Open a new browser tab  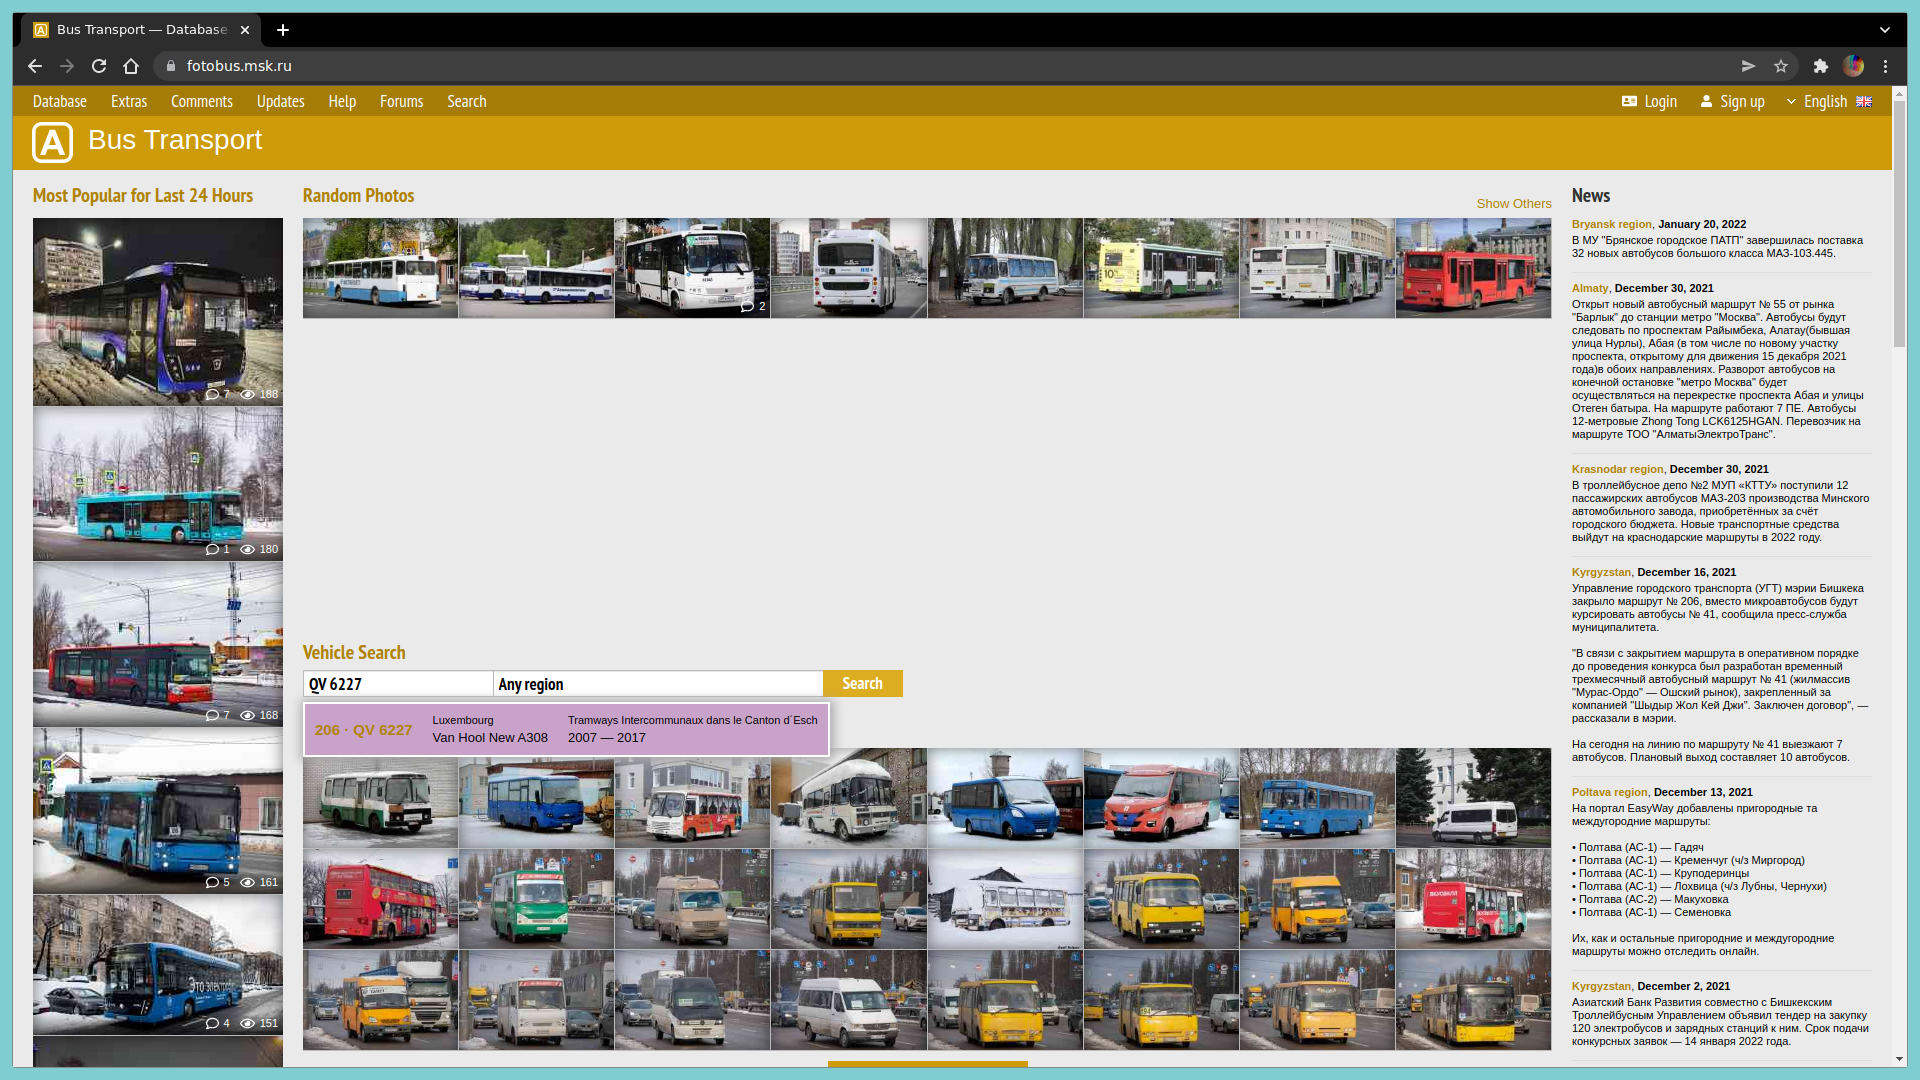point(283,30)
